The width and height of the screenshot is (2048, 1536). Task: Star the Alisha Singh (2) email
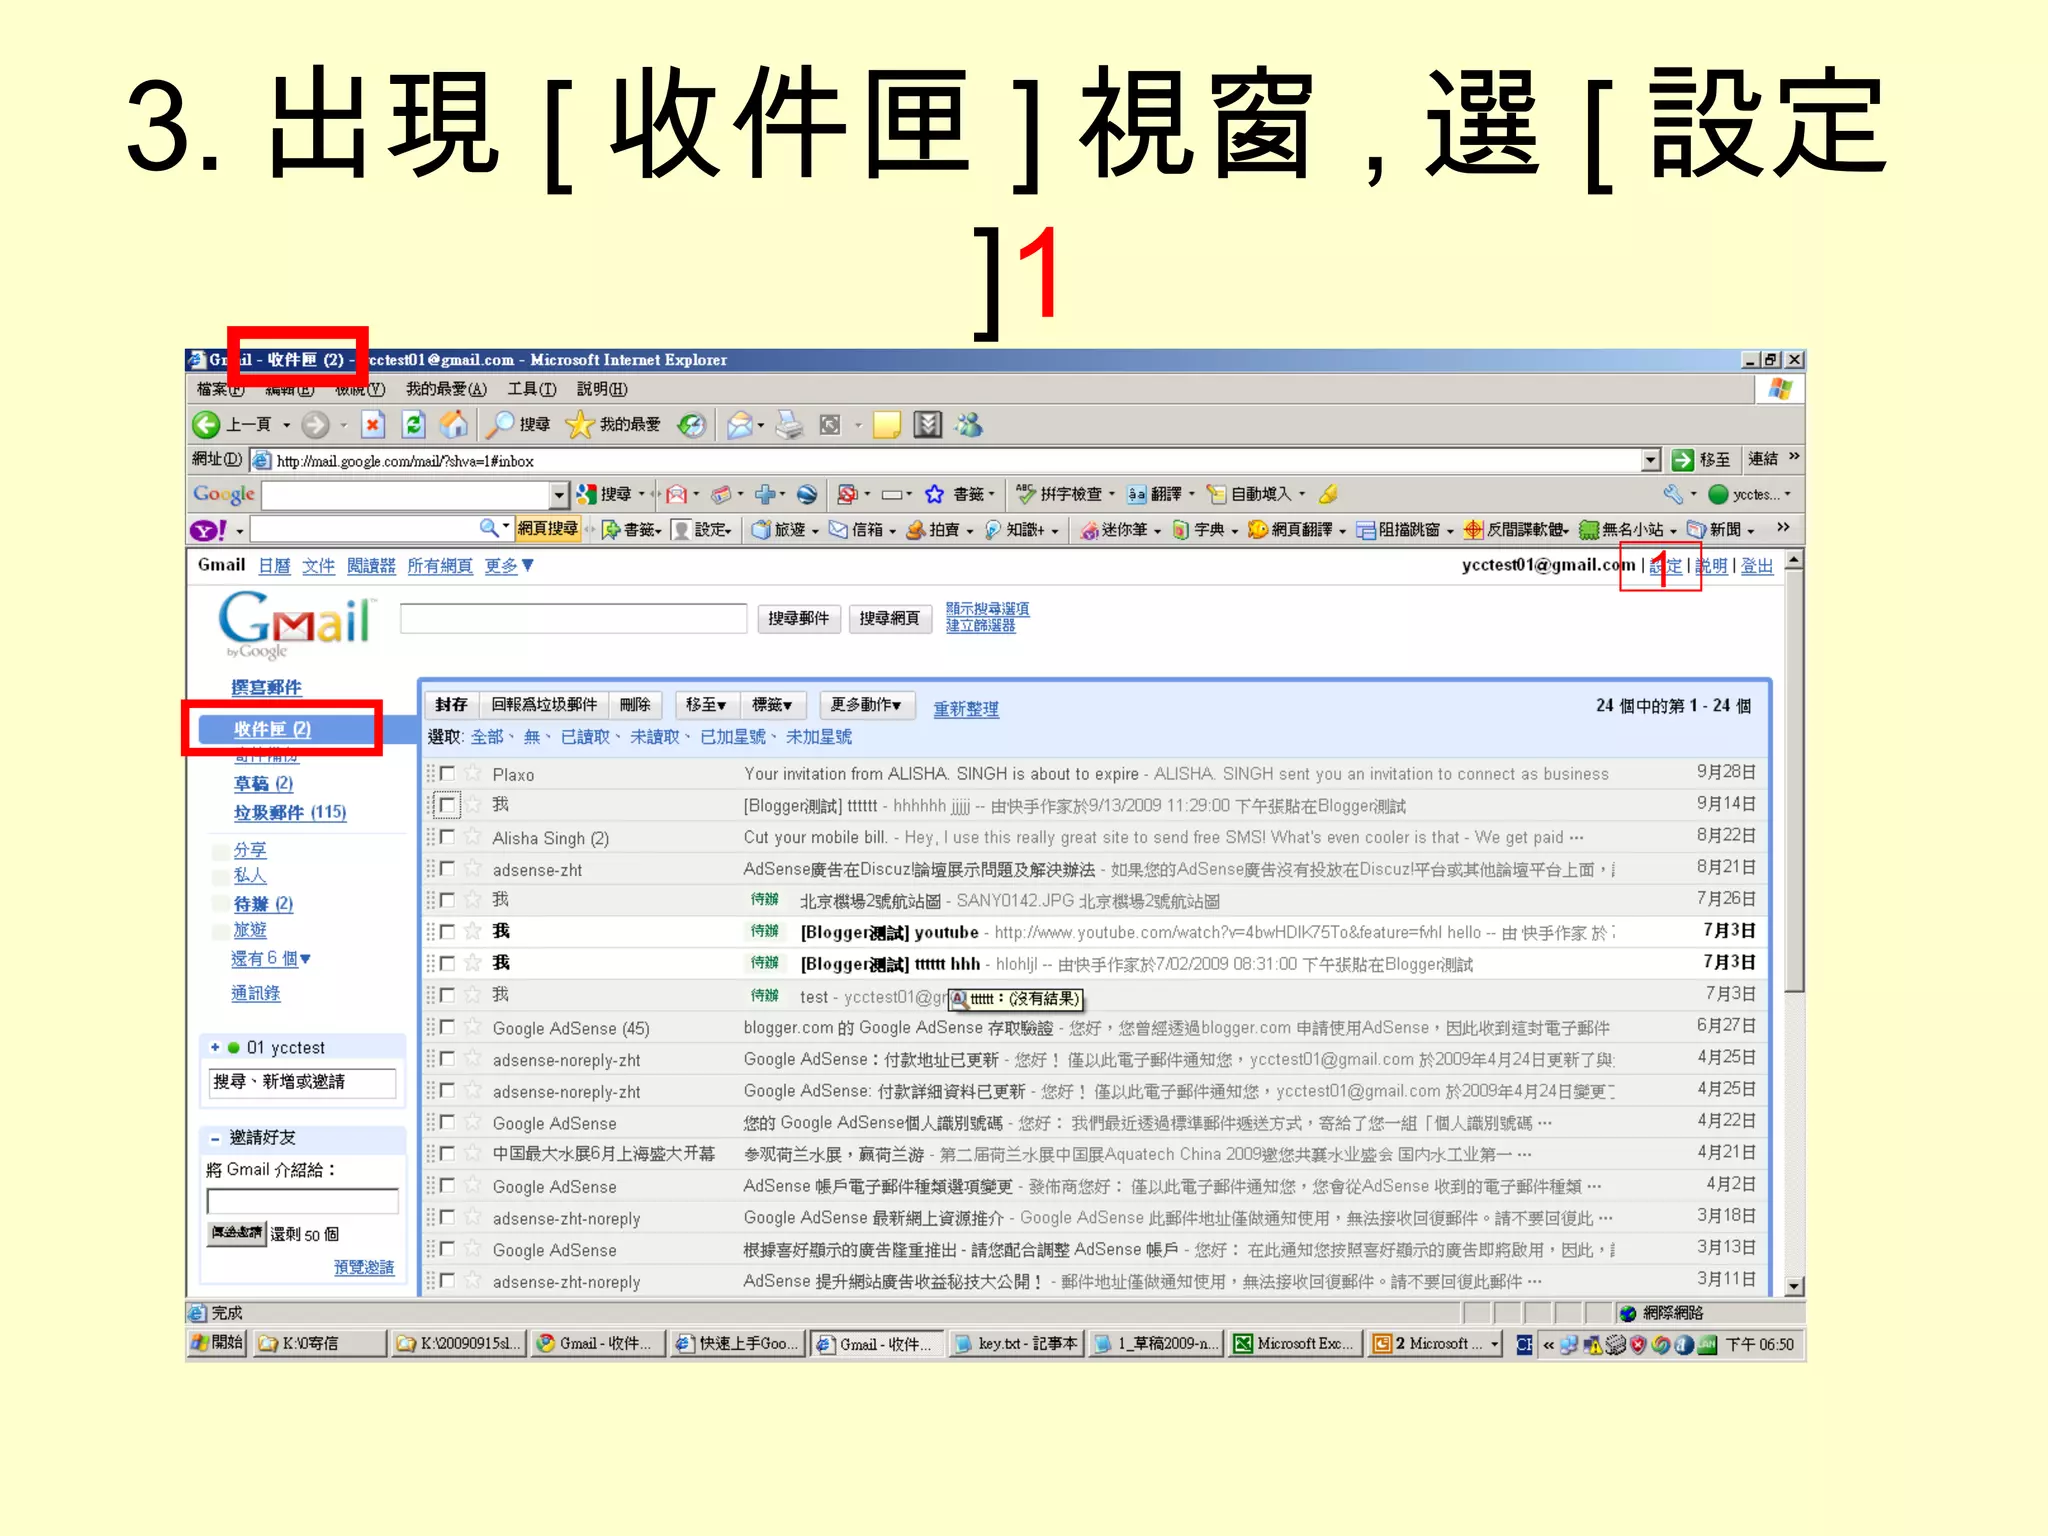click(x=473, y=837)
